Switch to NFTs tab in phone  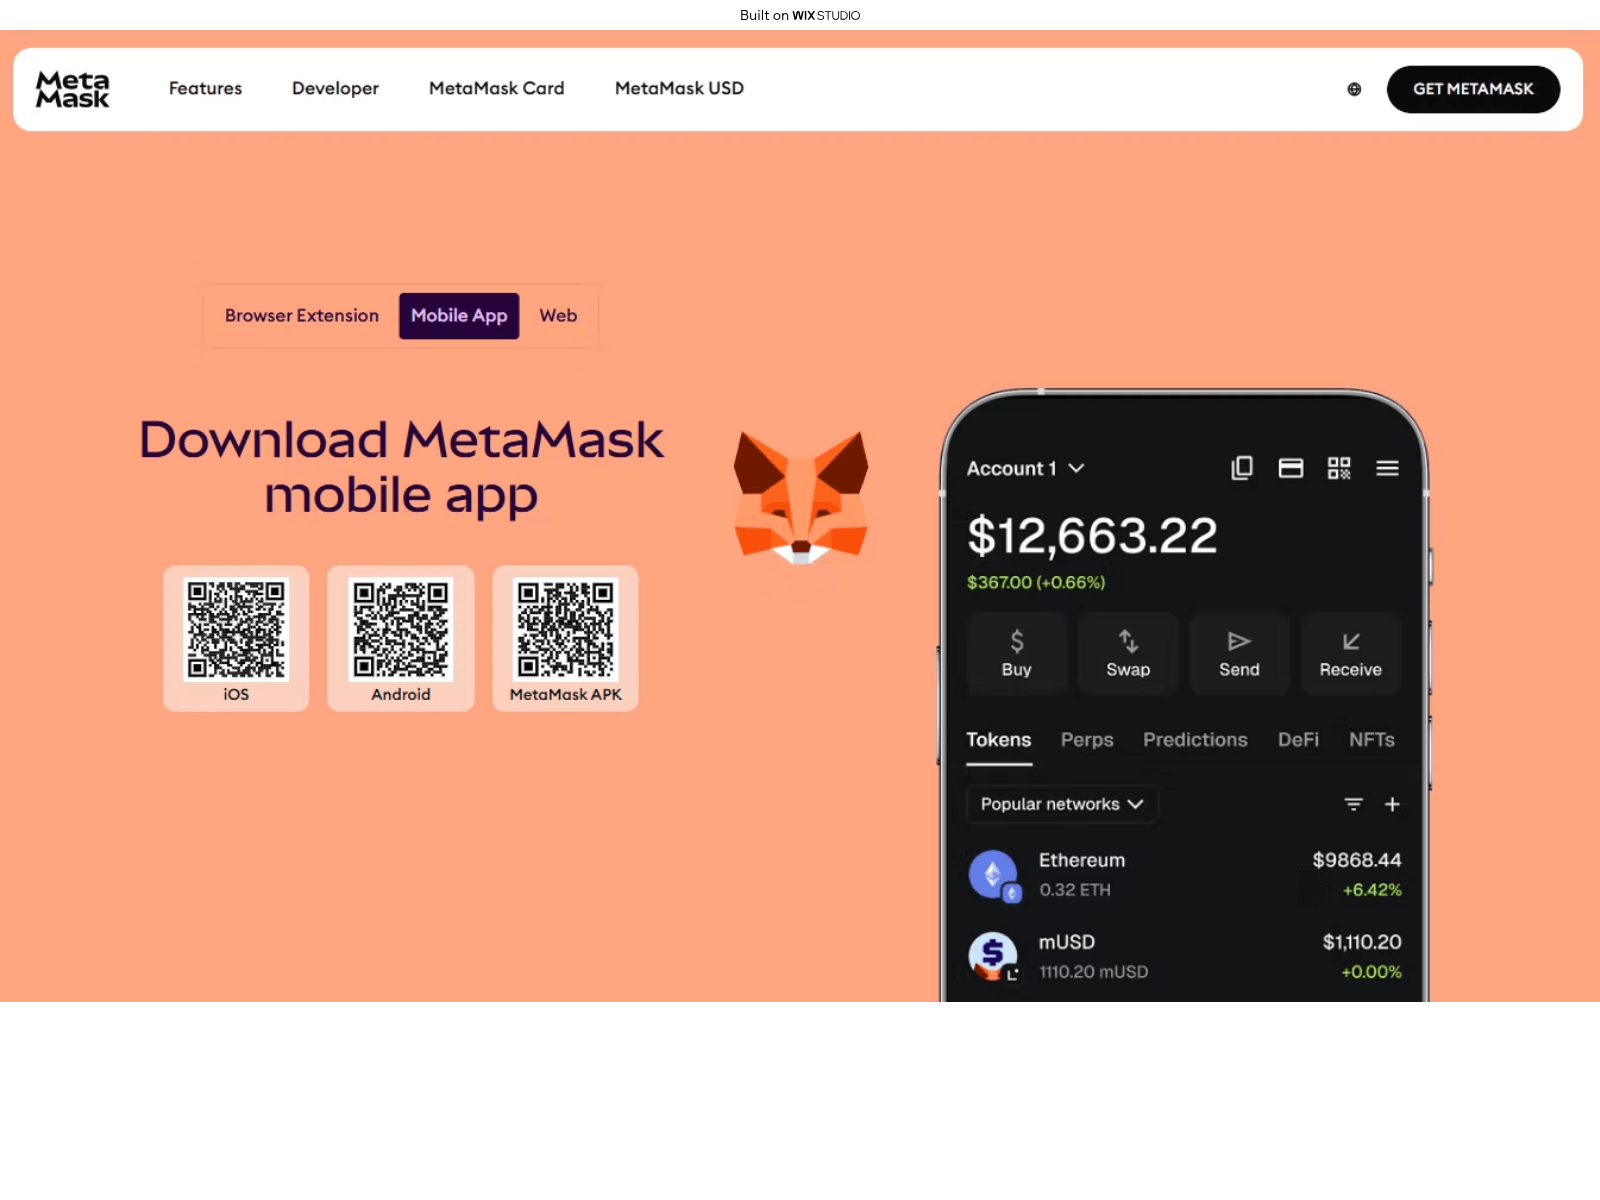click(x=1372, y=740)
